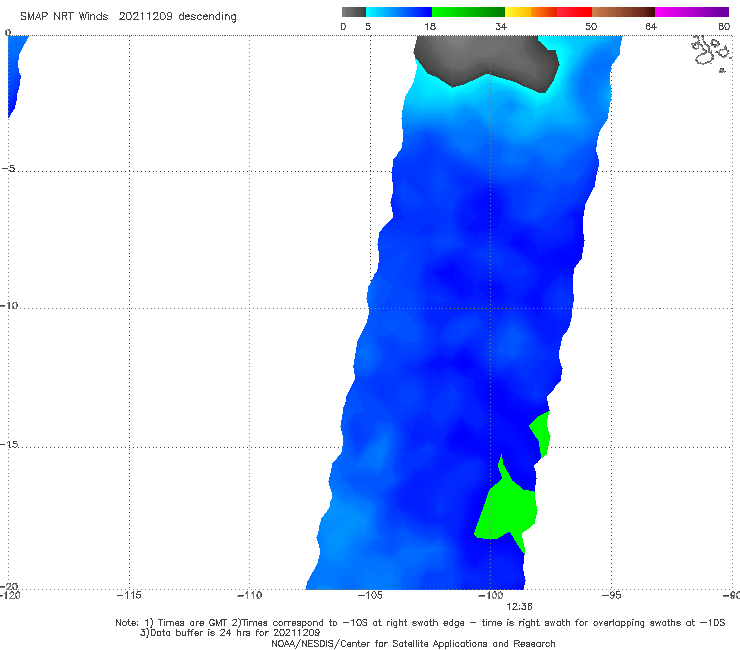Click the color bar label '50'
This screenshot has height=650, width=740.
[x=591, y=26]
